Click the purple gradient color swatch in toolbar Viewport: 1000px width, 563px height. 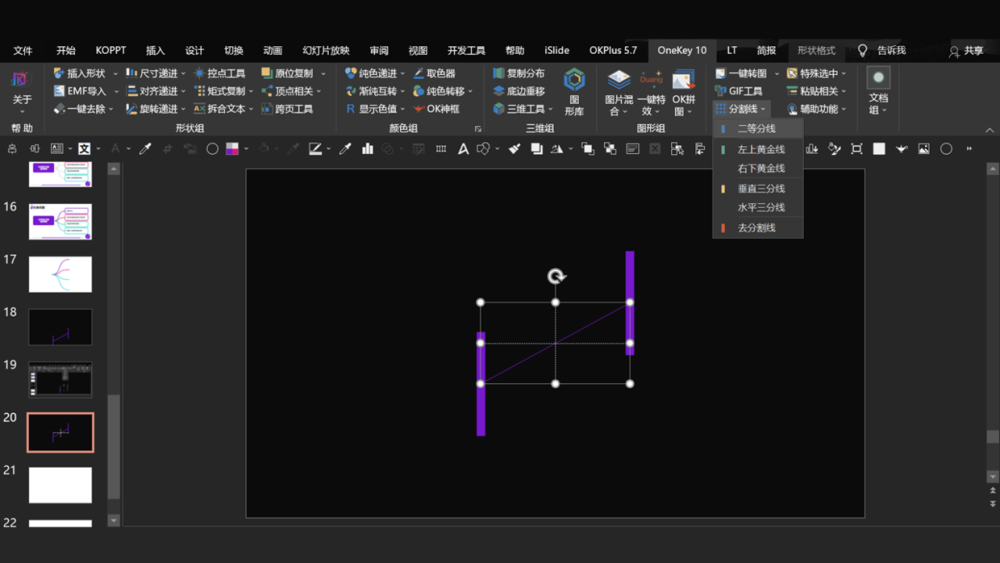[232, 149]
